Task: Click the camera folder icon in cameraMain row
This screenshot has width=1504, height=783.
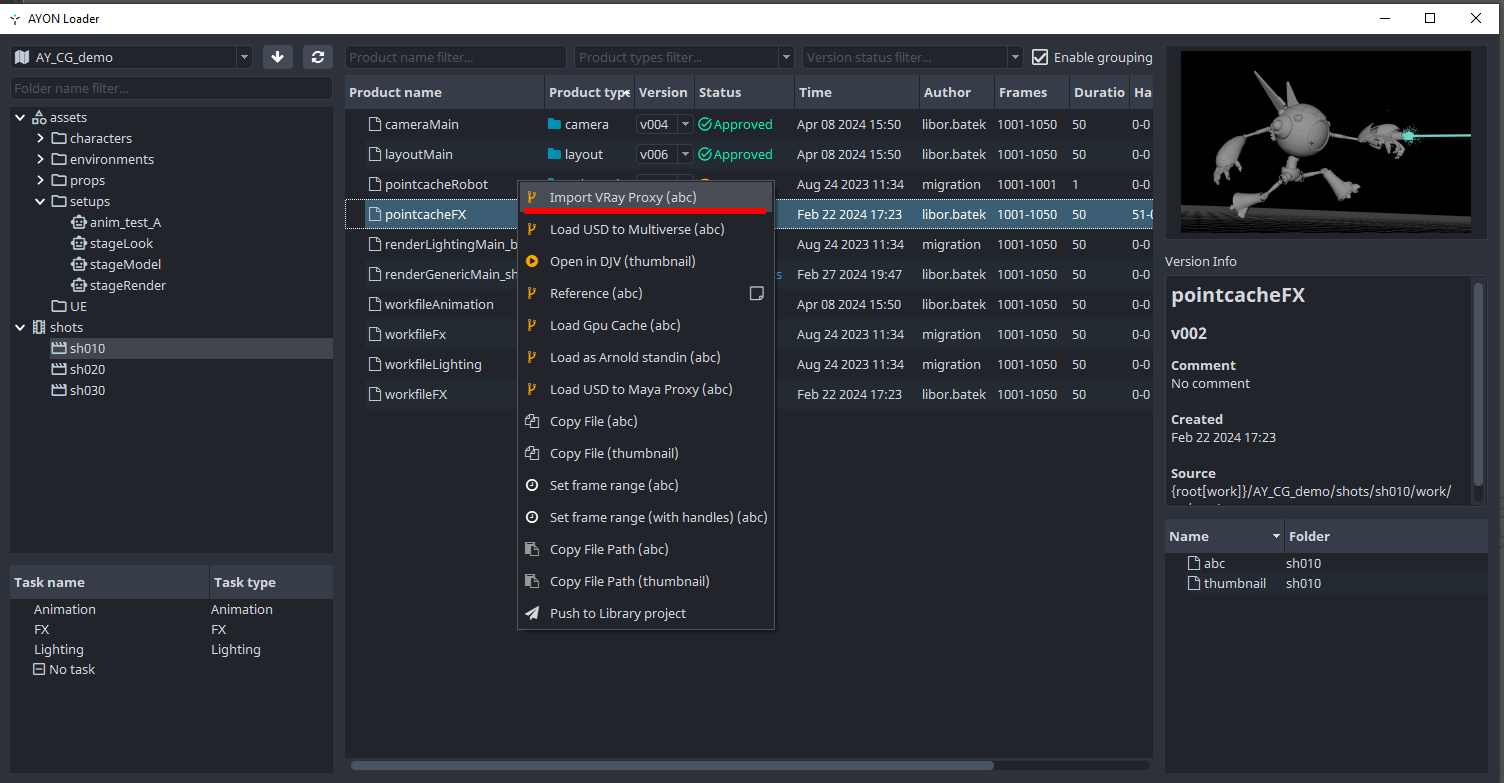Action: point(555,124)
